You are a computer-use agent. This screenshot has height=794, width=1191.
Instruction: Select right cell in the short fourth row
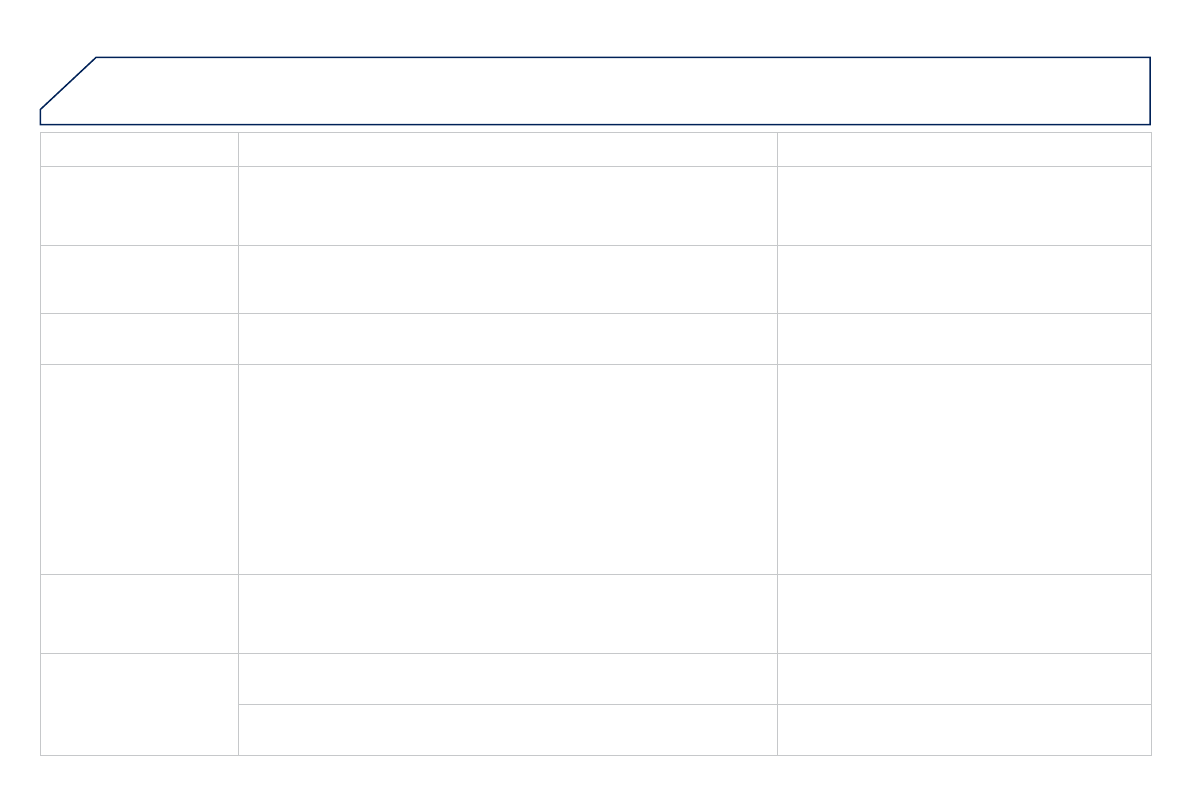point(964,338)
